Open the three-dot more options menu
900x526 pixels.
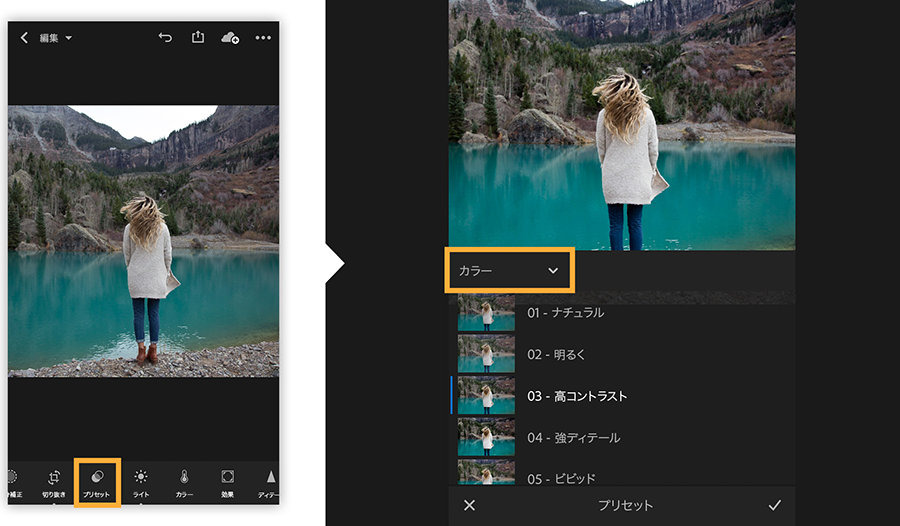(263, 38)
